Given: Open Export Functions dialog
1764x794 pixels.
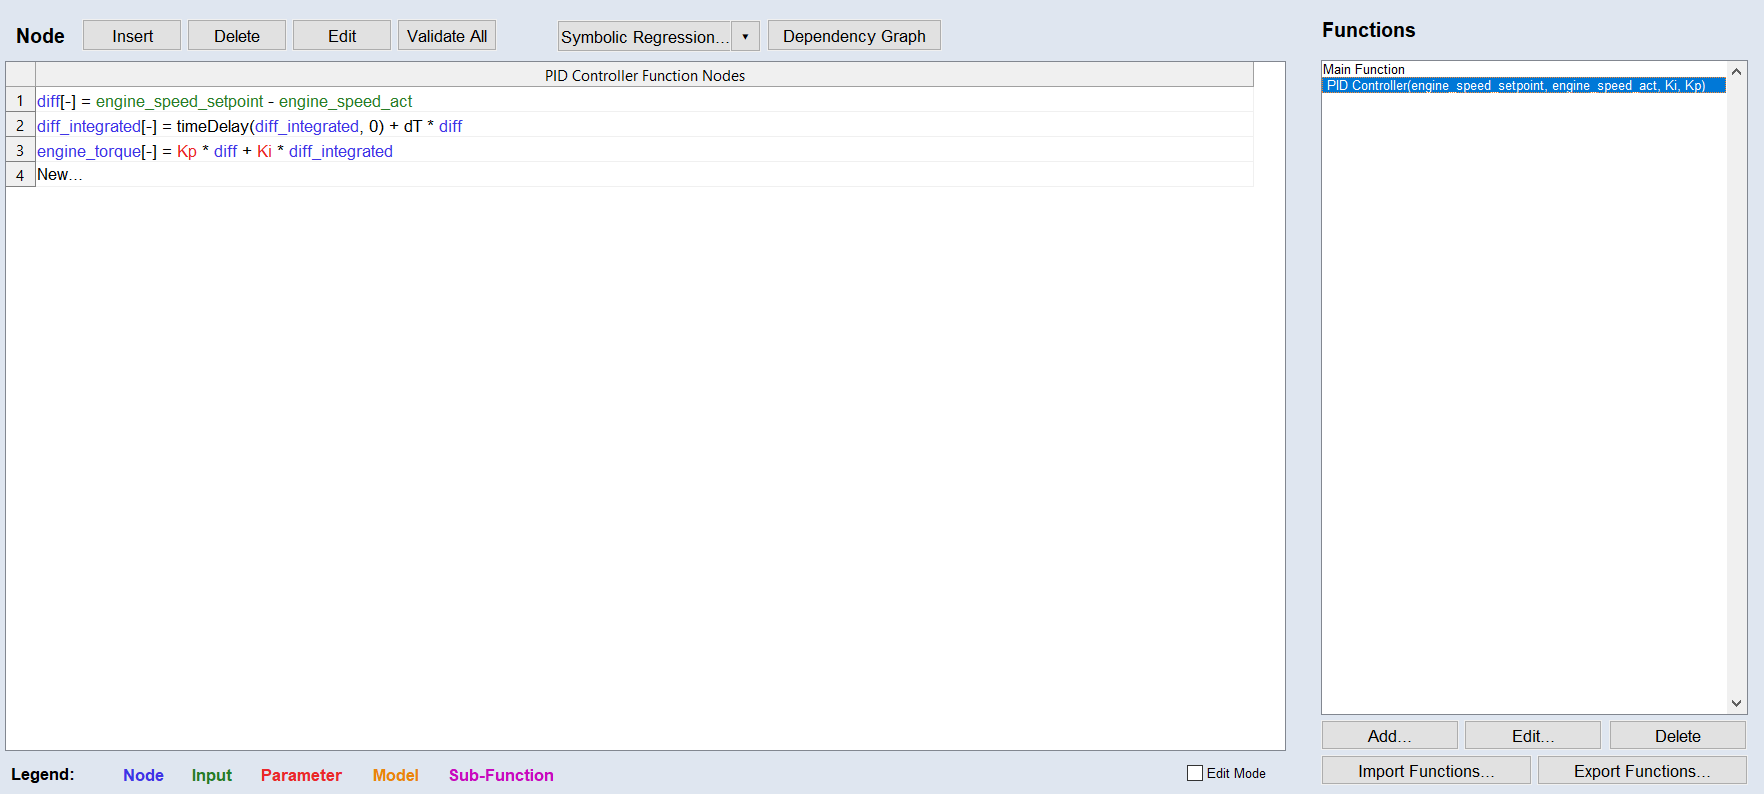Looking at the screenshot, I should [x=1641, y=771].
